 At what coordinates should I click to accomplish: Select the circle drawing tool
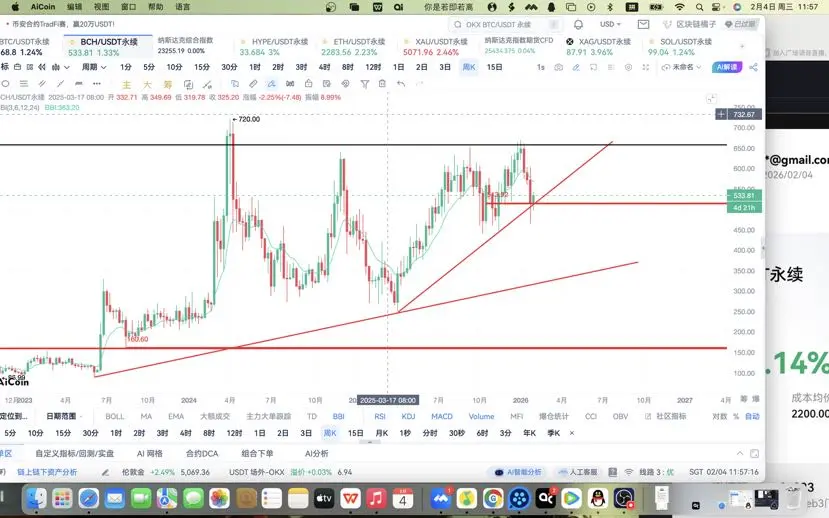coord(5,84)
